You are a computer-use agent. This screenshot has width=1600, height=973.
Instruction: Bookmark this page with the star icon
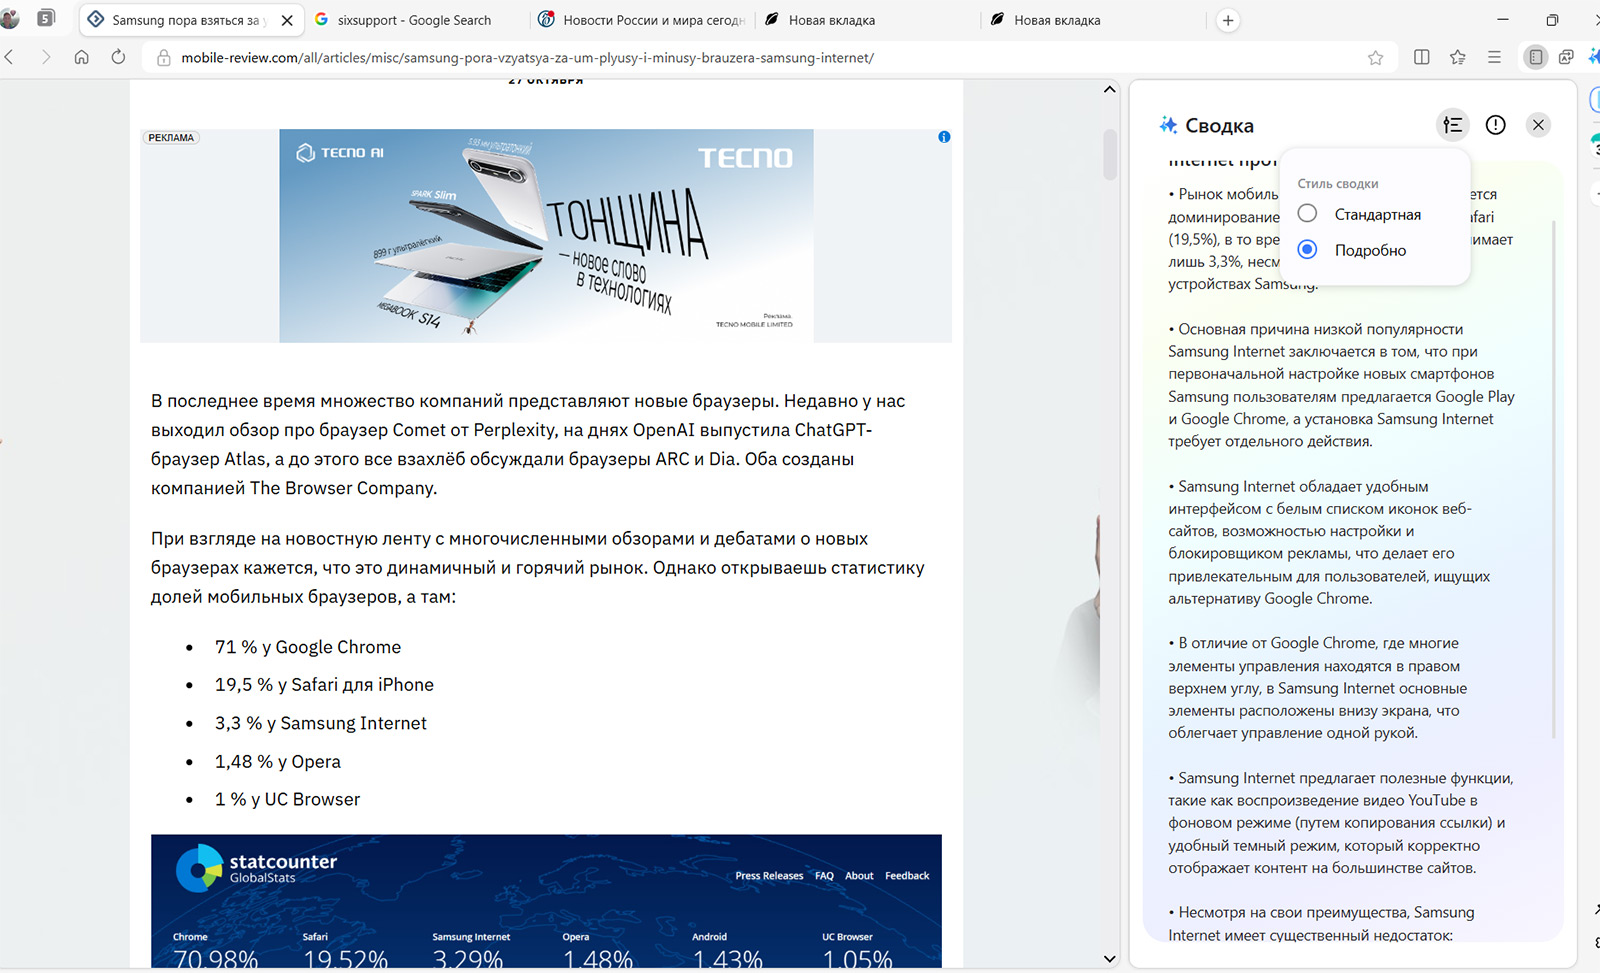[x=1375, y=58]
